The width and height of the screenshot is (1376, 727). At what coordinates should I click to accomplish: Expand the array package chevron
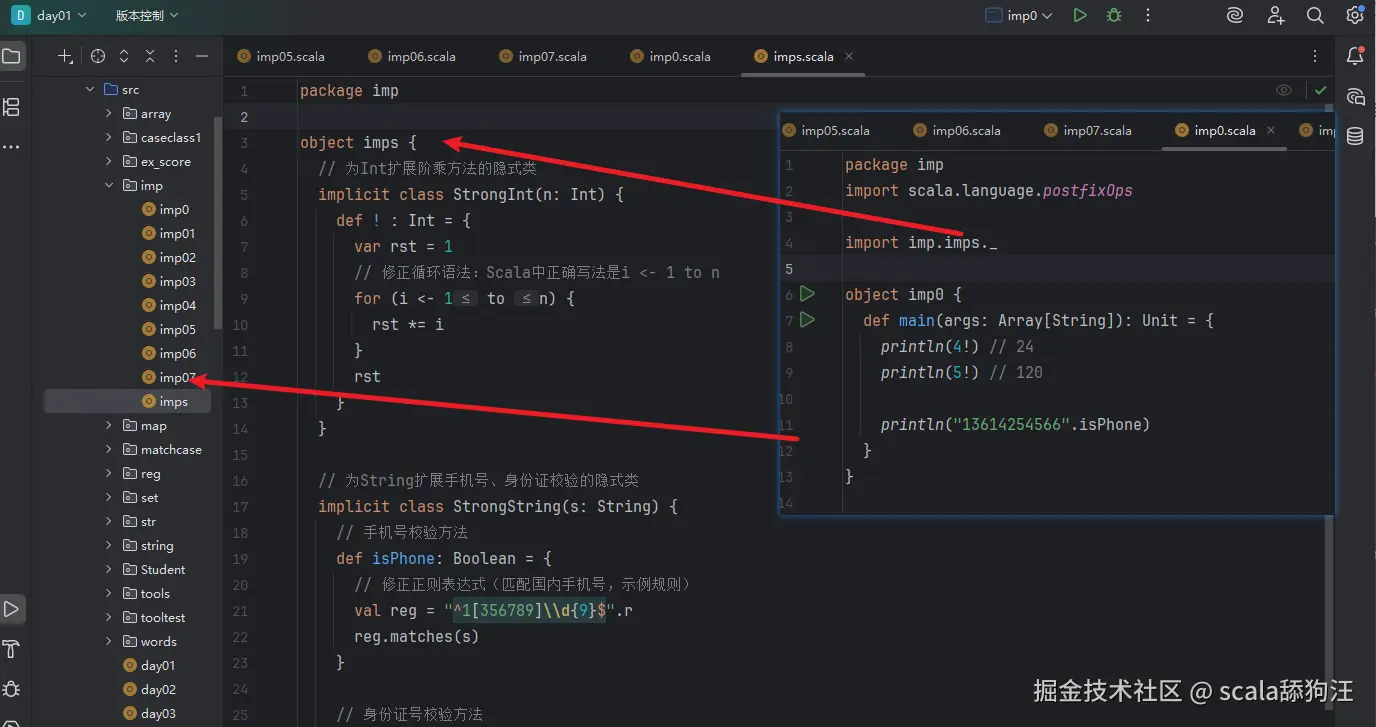point(109,113)
